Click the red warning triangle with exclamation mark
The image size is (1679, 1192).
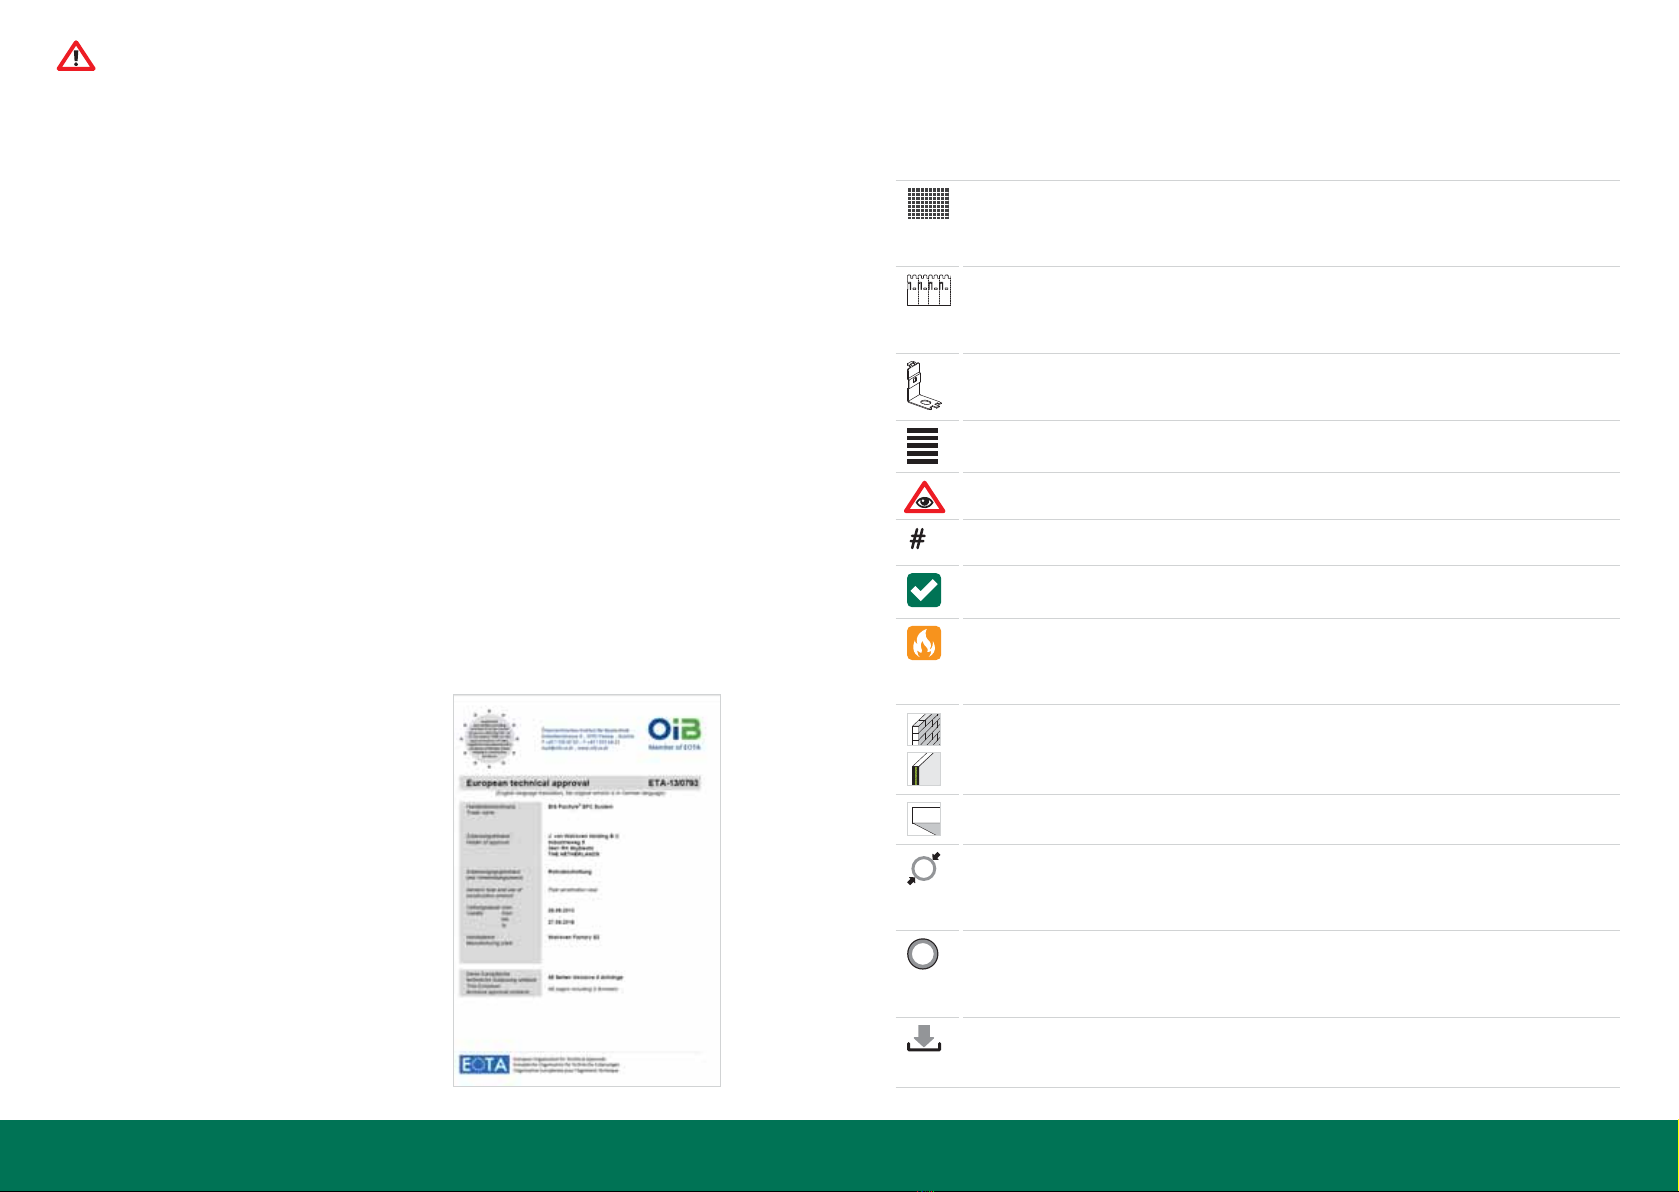click(x=76, y=57)
